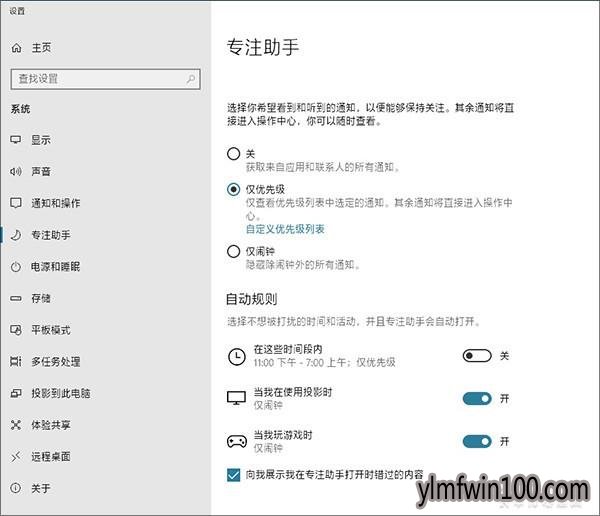Select the 仅优先级 radio button
This screenshot has height=516, width=600.
pyautogui.click(x=233, y=189)
